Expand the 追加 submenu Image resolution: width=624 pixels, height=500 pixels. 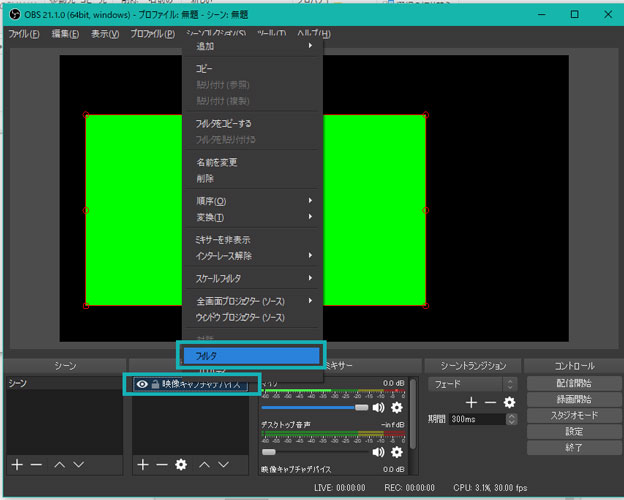(252, 46)
